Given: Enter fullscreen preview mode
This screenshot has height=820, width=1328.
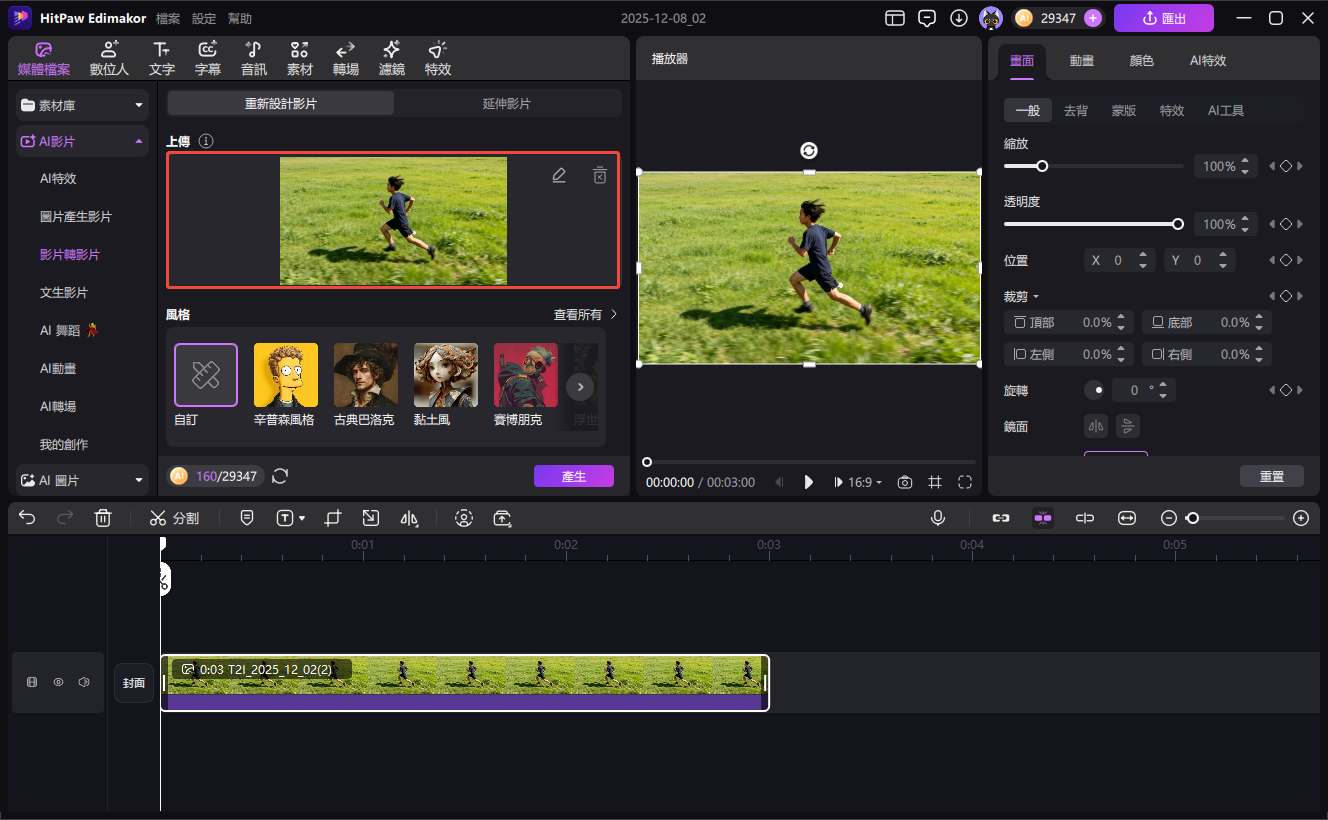Looking at the screenshot, I should (965, 482).
